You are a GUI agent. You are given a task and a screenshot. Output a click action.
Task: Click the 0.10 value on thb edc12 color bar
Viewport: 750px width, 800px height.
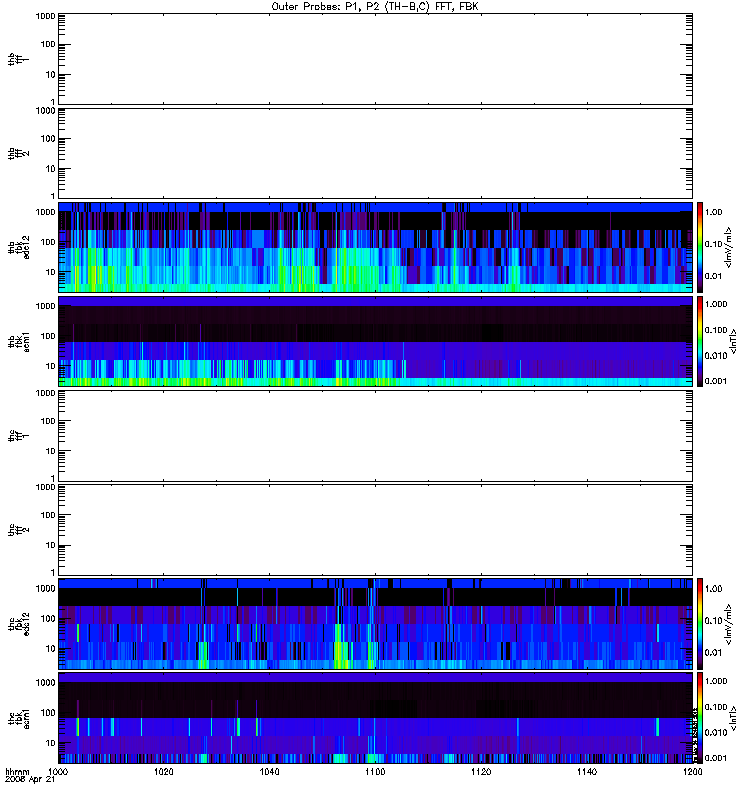click(713, 244)
